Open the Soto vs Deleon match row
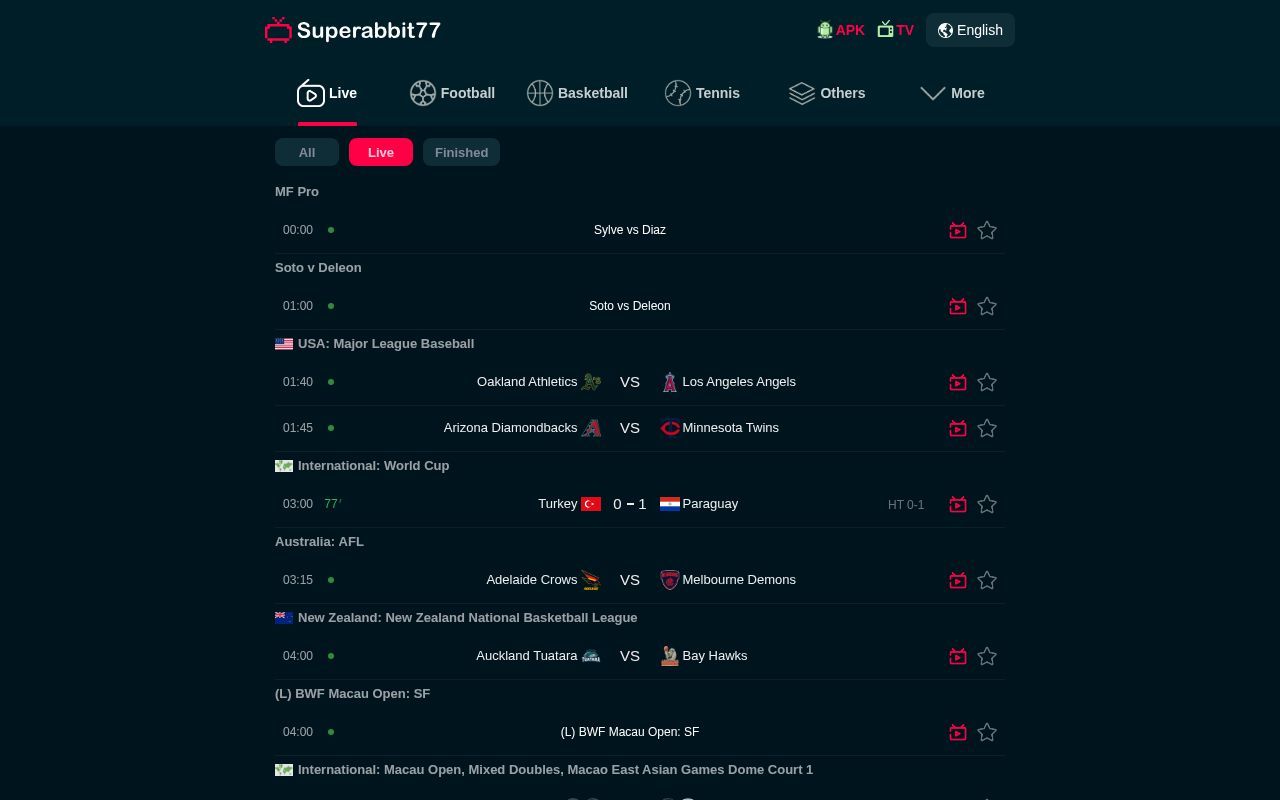Viewport: 1280px width, 800px height. [640, 306]
